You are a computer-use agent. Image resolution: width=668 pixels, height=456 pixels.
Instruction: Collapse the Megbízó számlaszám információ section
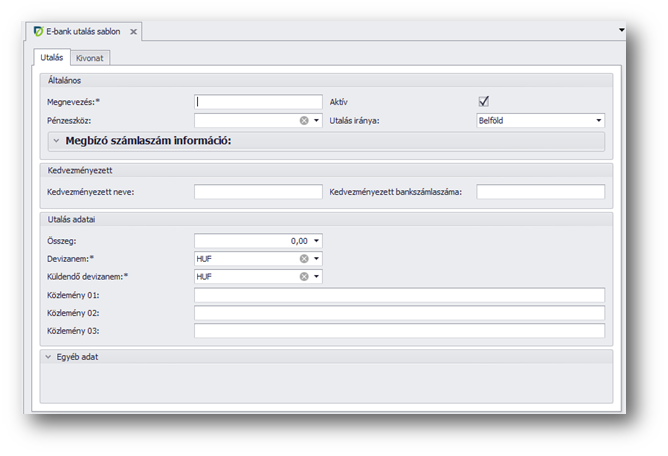[x=56, y=141]
